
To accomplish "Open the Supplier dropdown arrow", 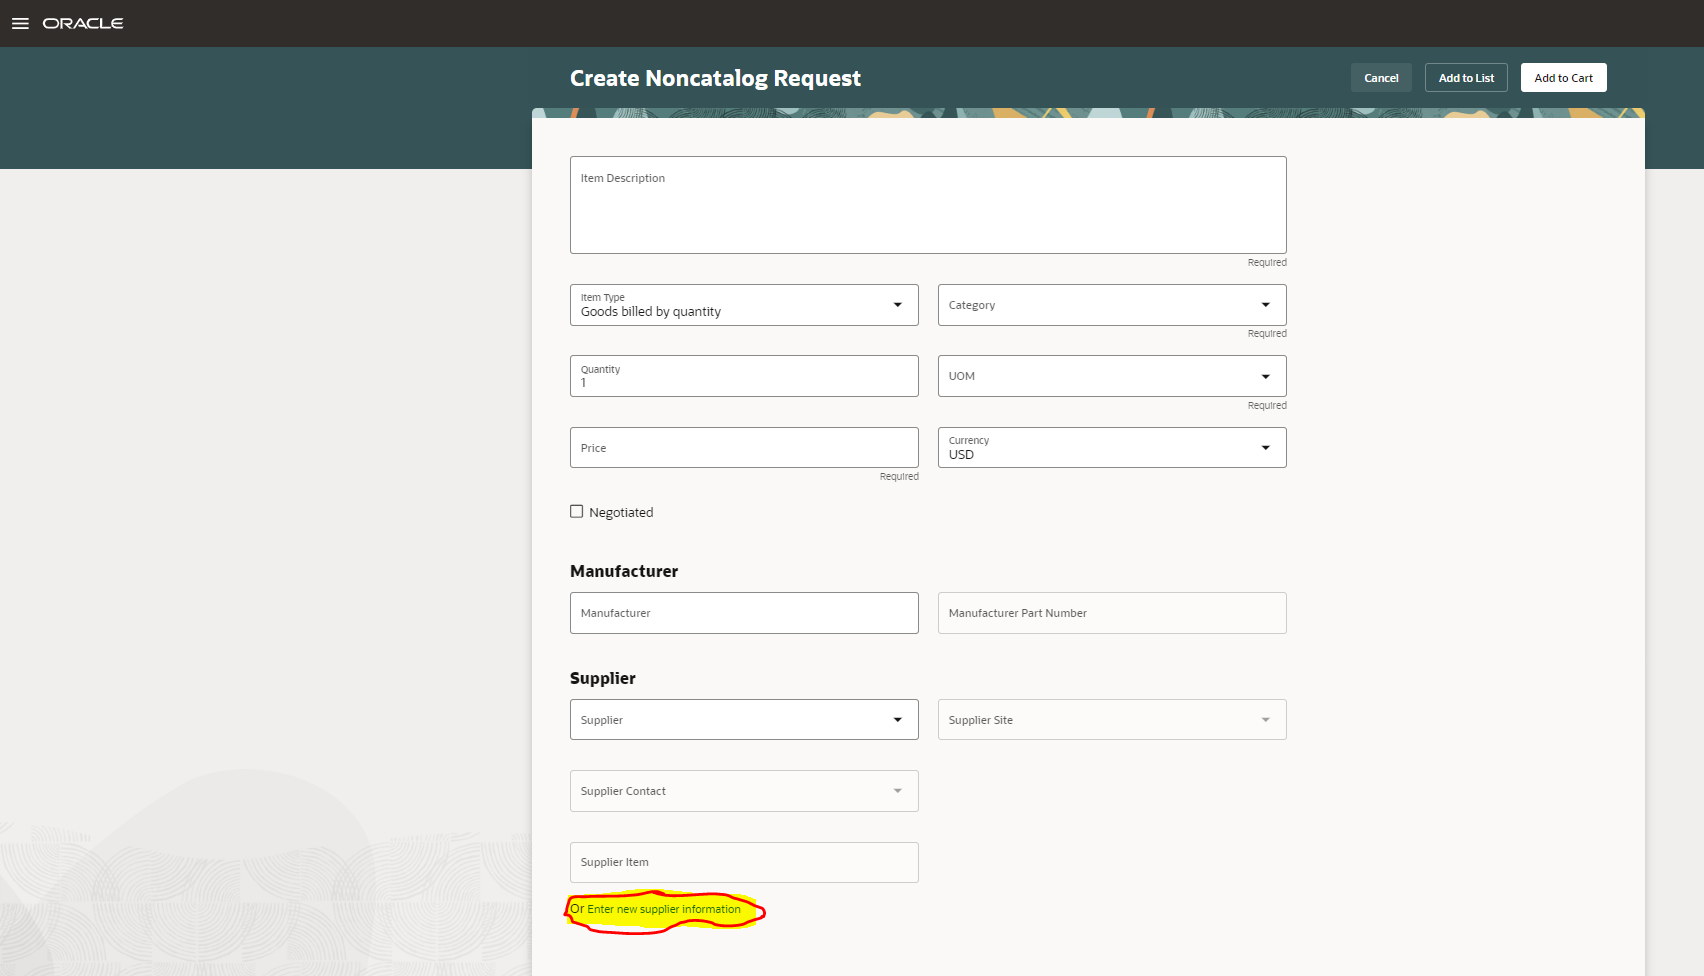I will (x=897, y=719).
